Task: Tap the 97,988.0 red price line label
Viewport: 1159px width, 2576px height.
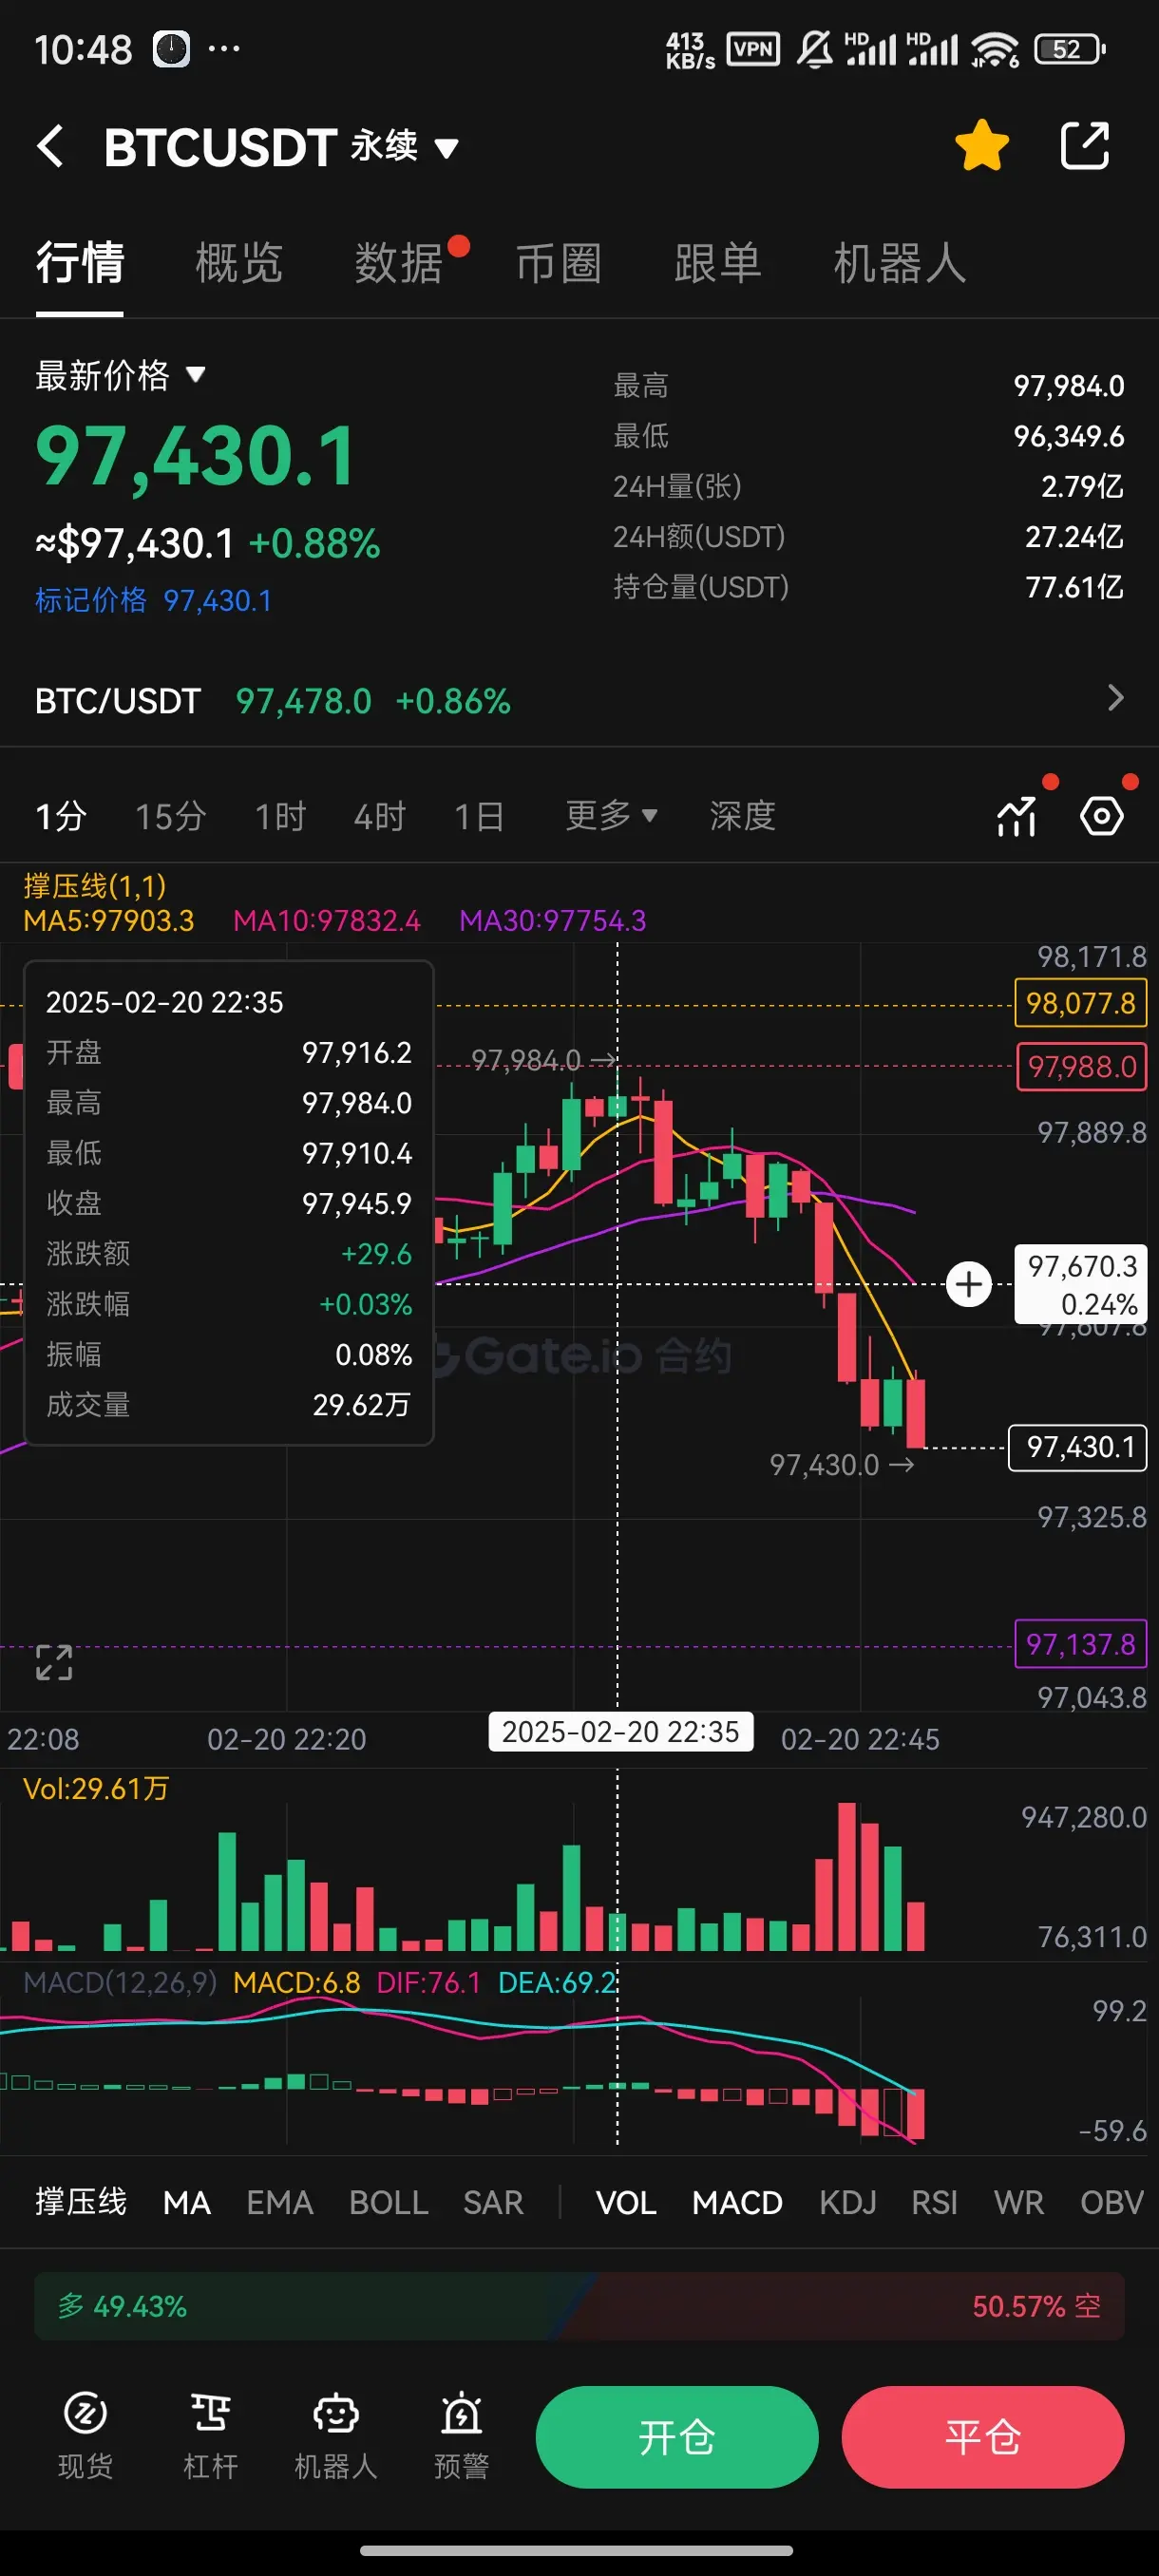Action: pos(1082,1067)
